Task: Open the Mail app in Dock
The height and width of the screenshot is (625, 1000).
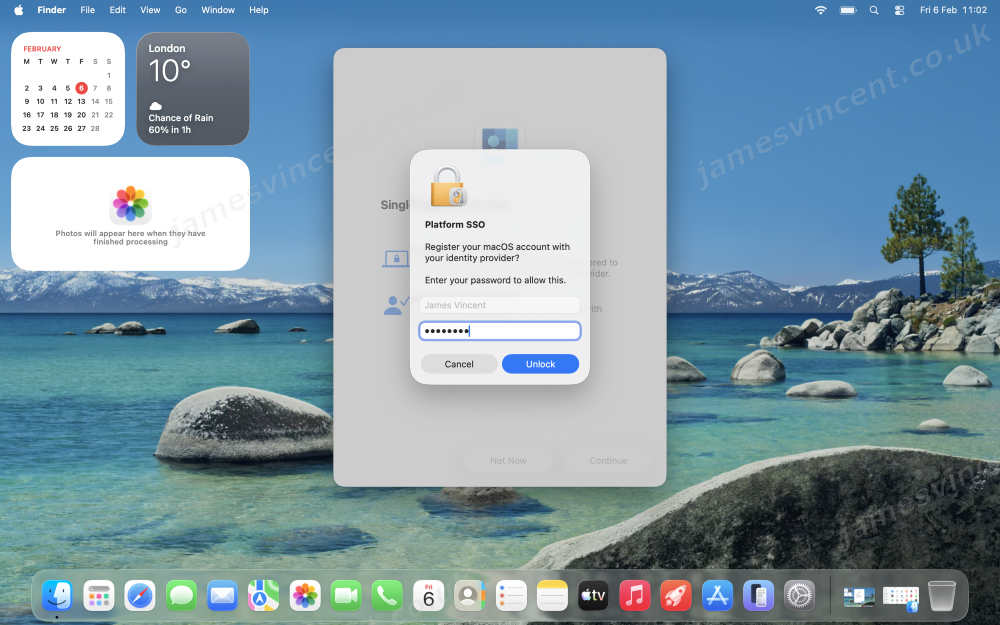Action: tap(222, 596)
